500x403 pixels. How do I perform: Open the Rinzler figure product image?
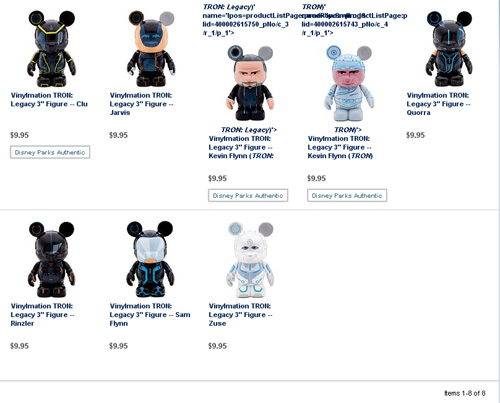[x=51, y=259]
